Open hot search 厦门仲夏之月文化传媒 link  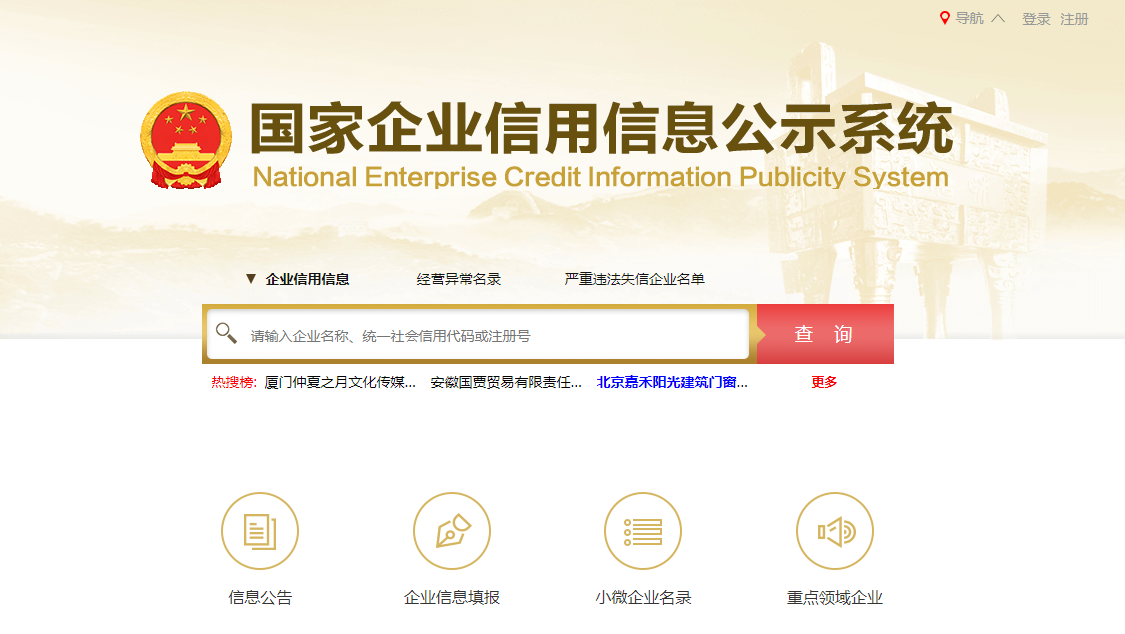click(340, 382)
